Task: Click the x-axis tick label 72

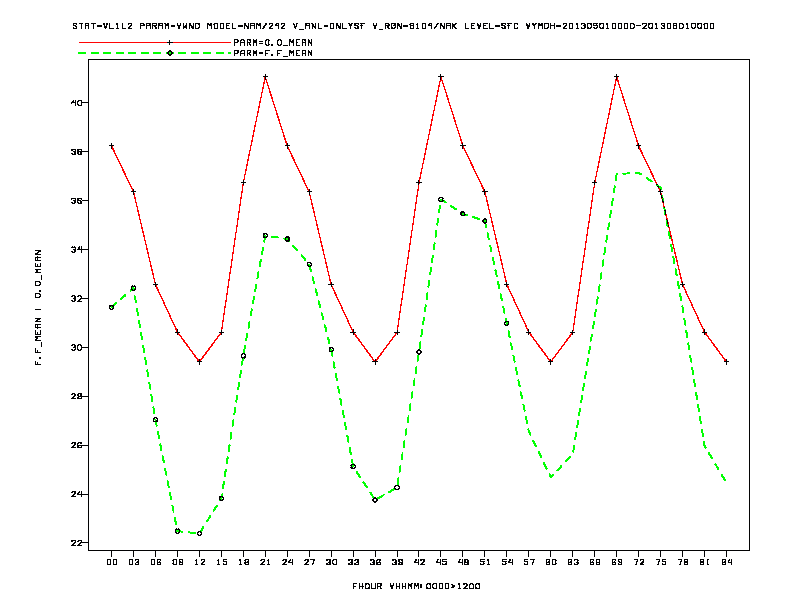Action: point(638,562)
